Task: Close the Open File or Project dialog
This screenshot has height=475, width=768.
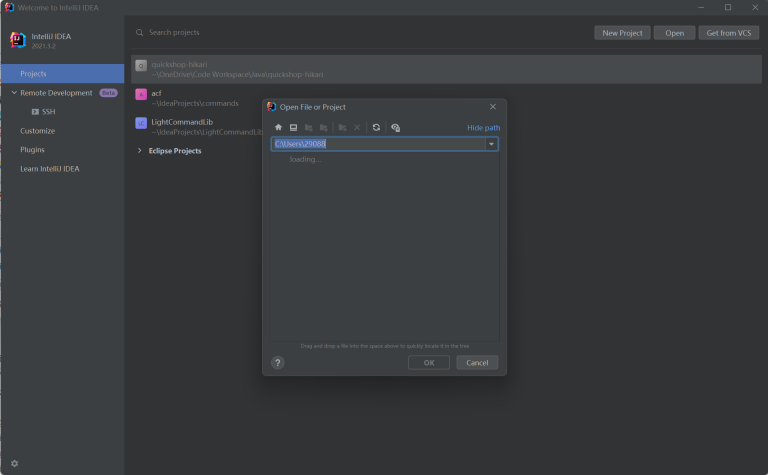Action: click(x=493, y=107)
